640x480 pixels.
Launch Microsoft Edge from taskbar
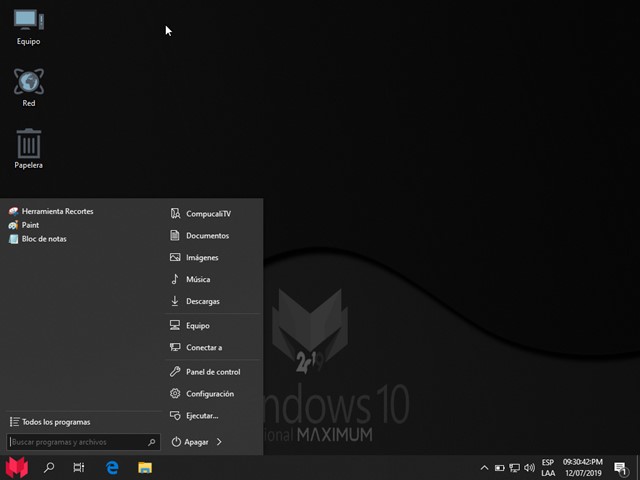coord(112,467)
